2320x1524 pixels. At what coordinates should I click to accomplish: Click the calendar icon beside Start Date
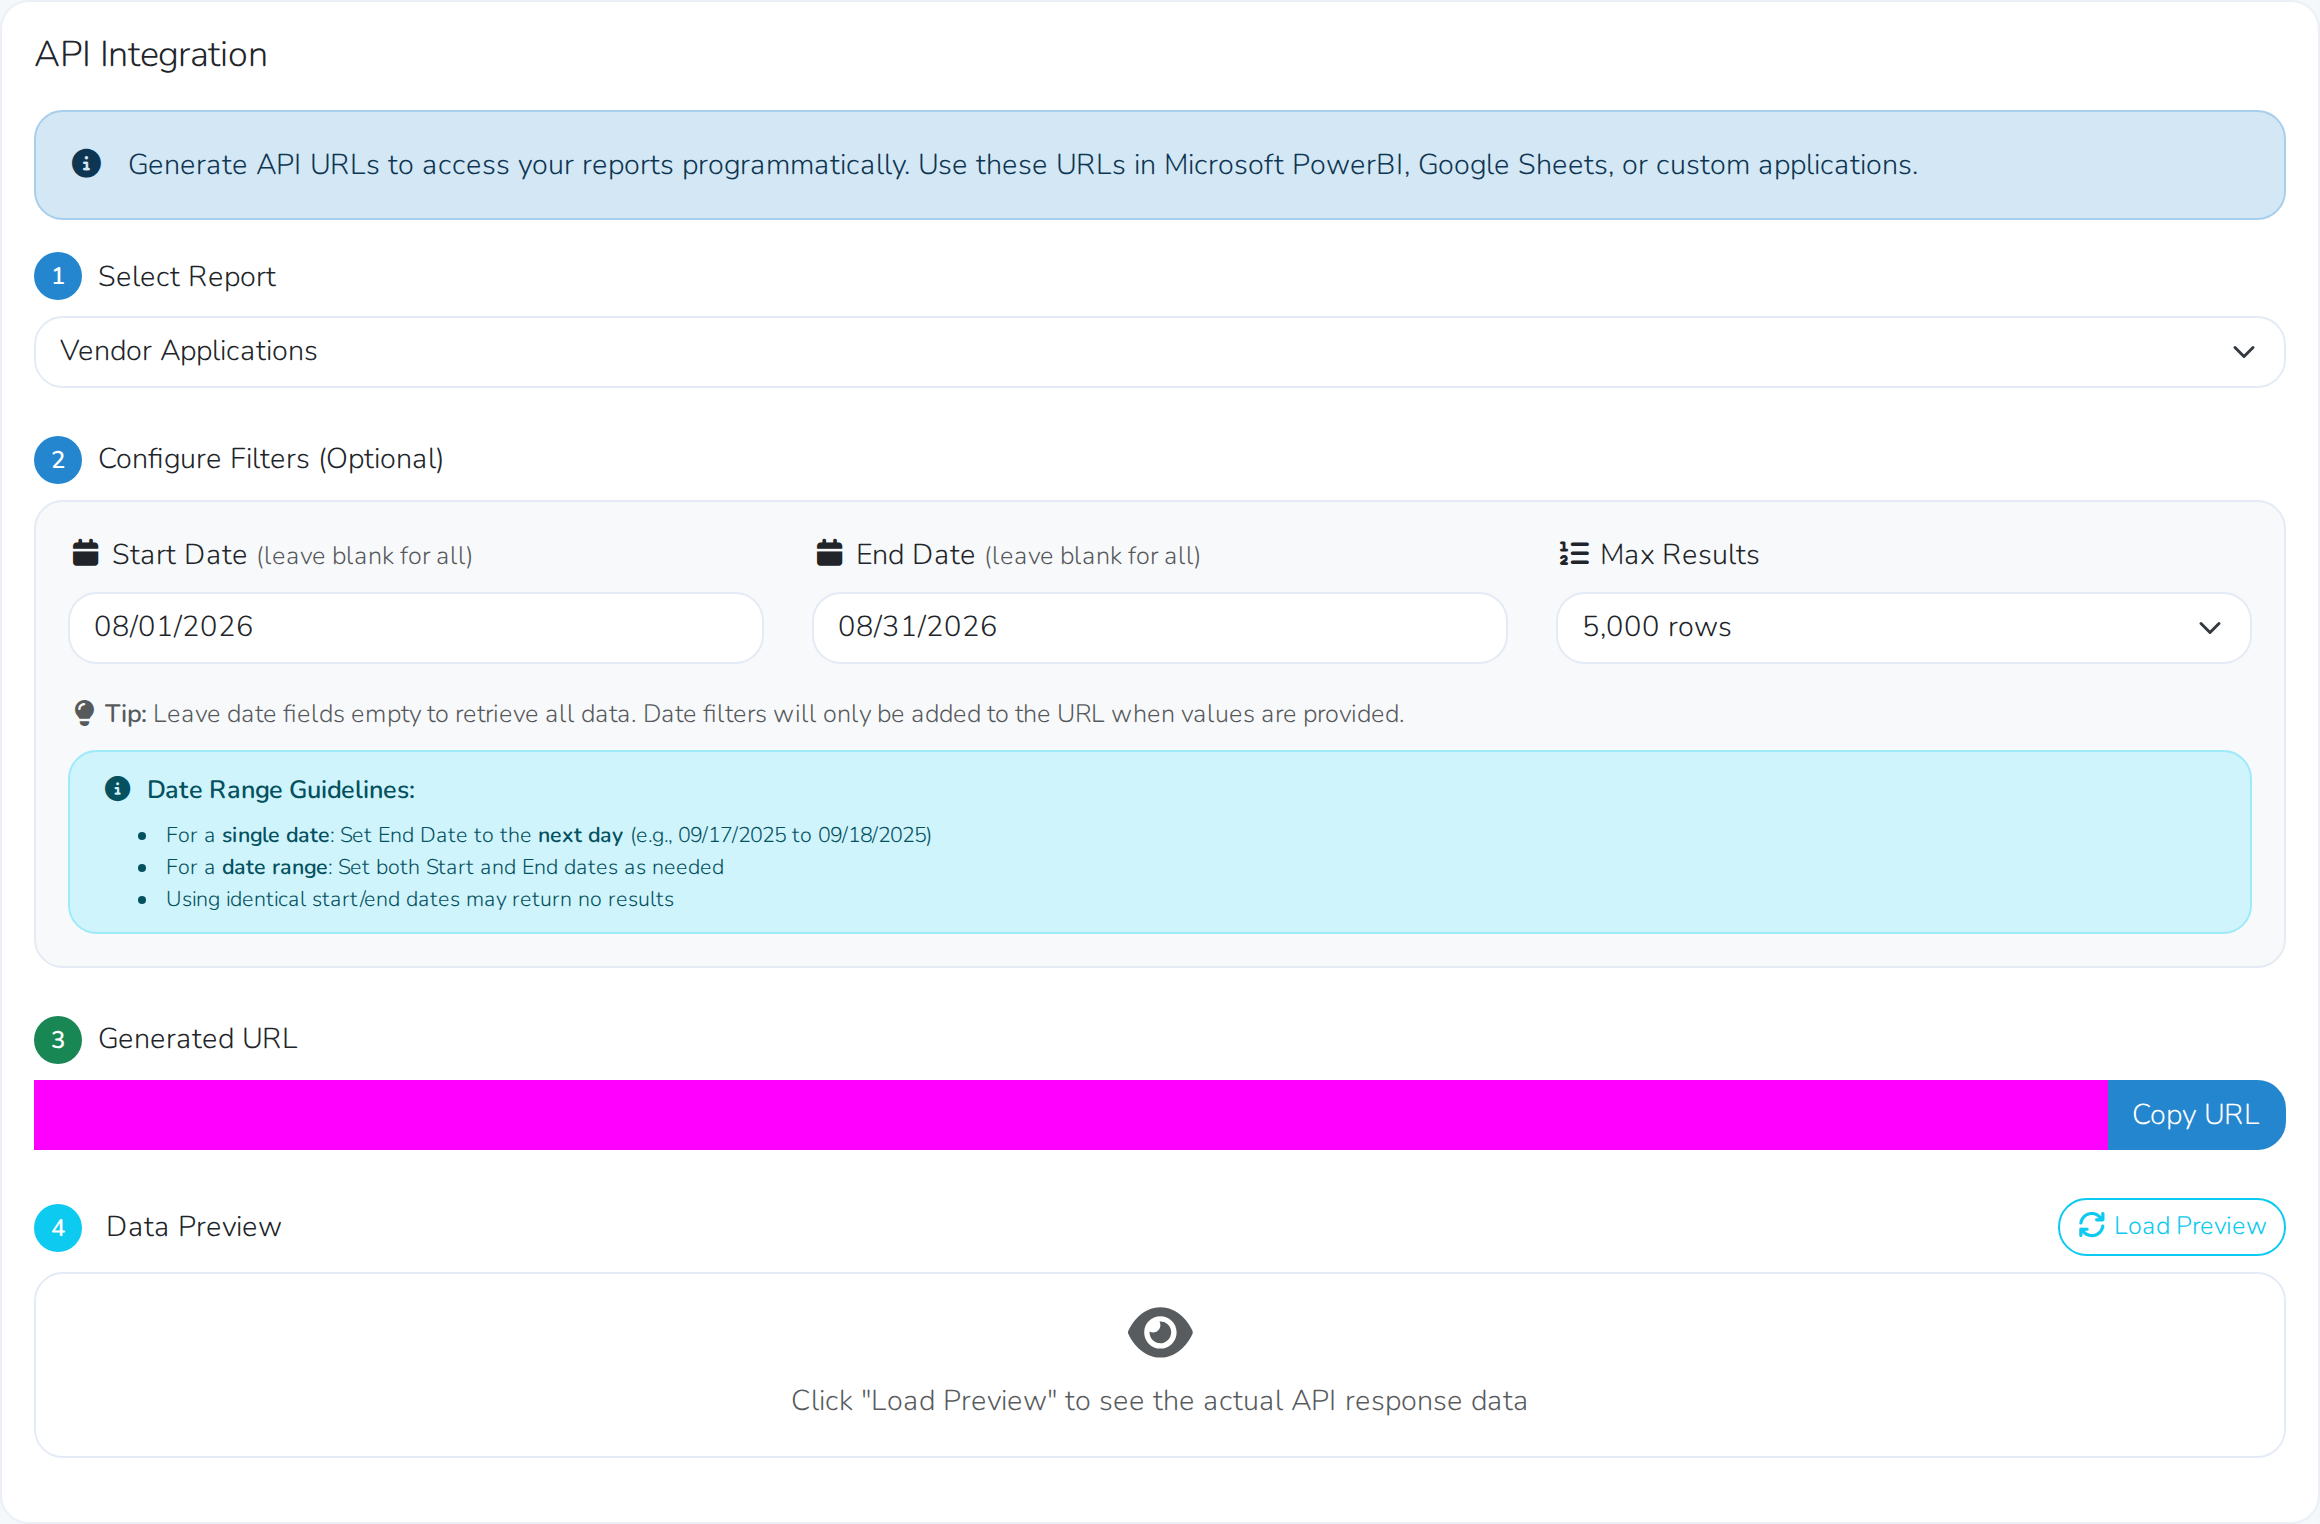[x=86, y=553]
